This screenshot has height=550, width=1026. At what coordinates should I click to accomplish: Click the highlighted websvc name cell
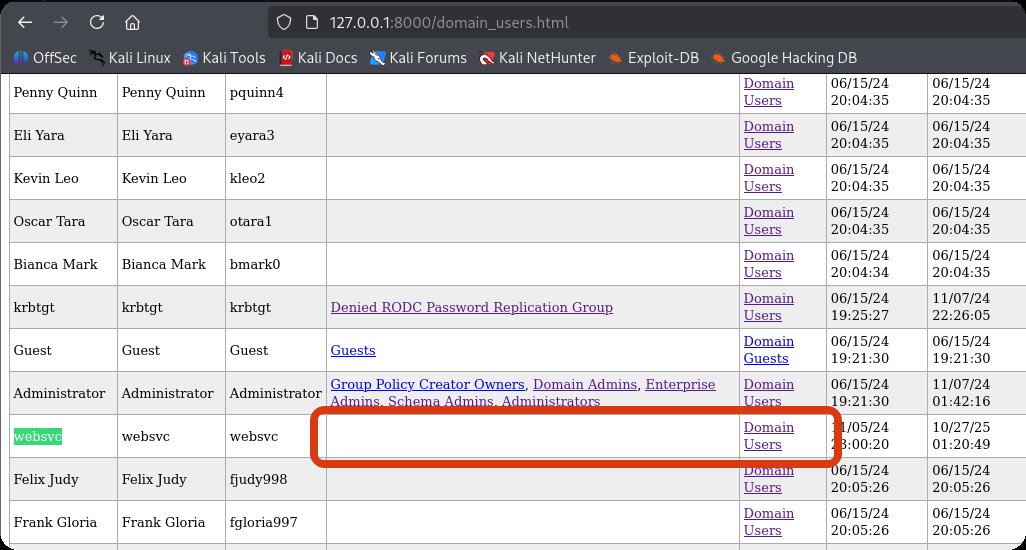click(x=37, y=436)
